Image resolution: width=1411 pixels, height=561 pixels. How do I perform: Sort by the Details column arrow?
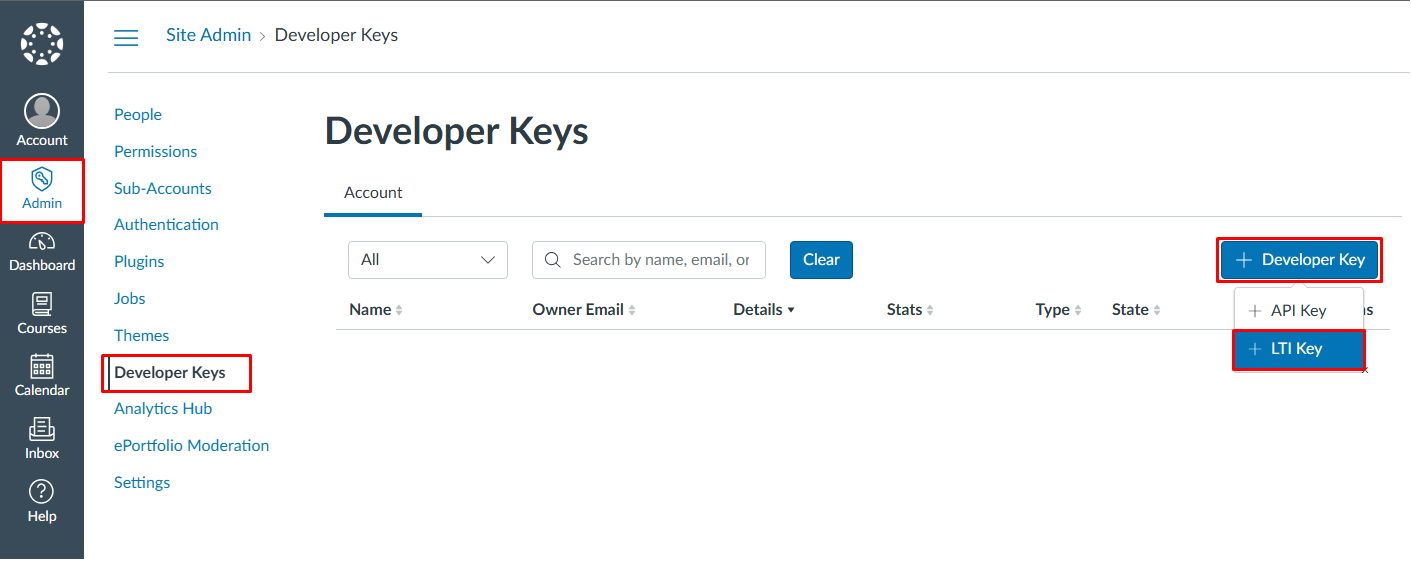pyautogui.click(x=791, y=310)
